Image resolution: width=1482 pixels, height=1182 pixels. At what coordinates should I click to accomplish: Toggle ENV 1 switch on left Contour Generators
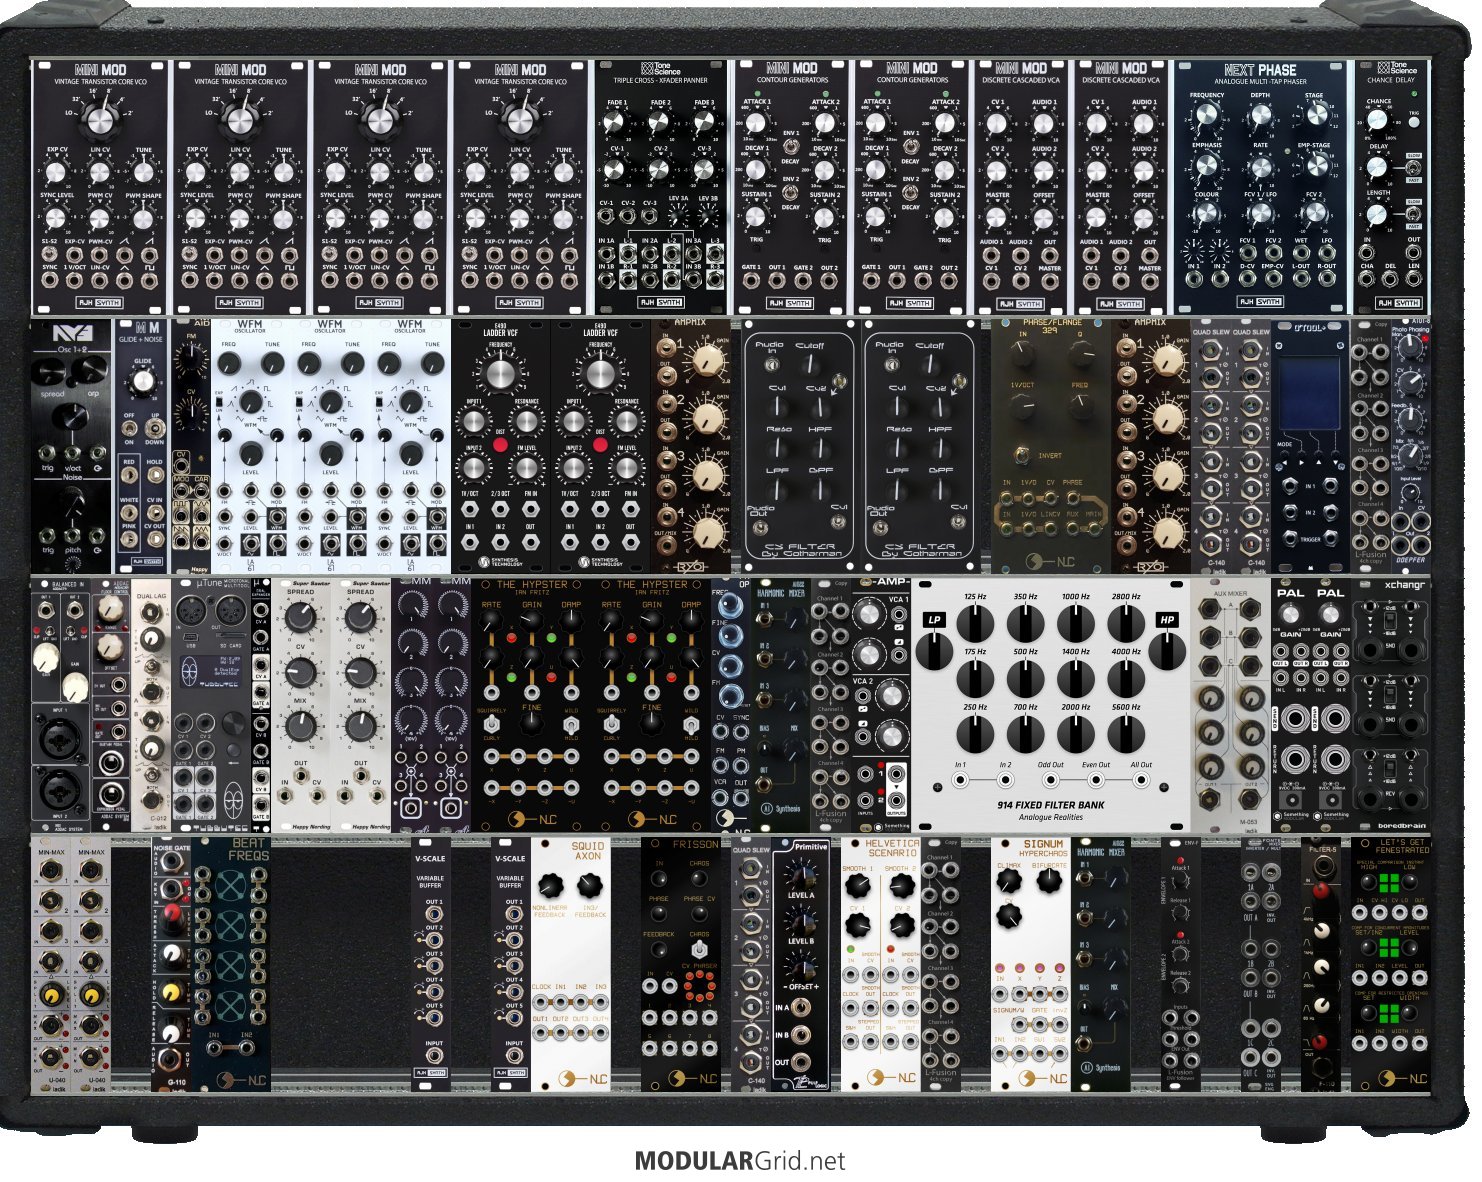790,146
